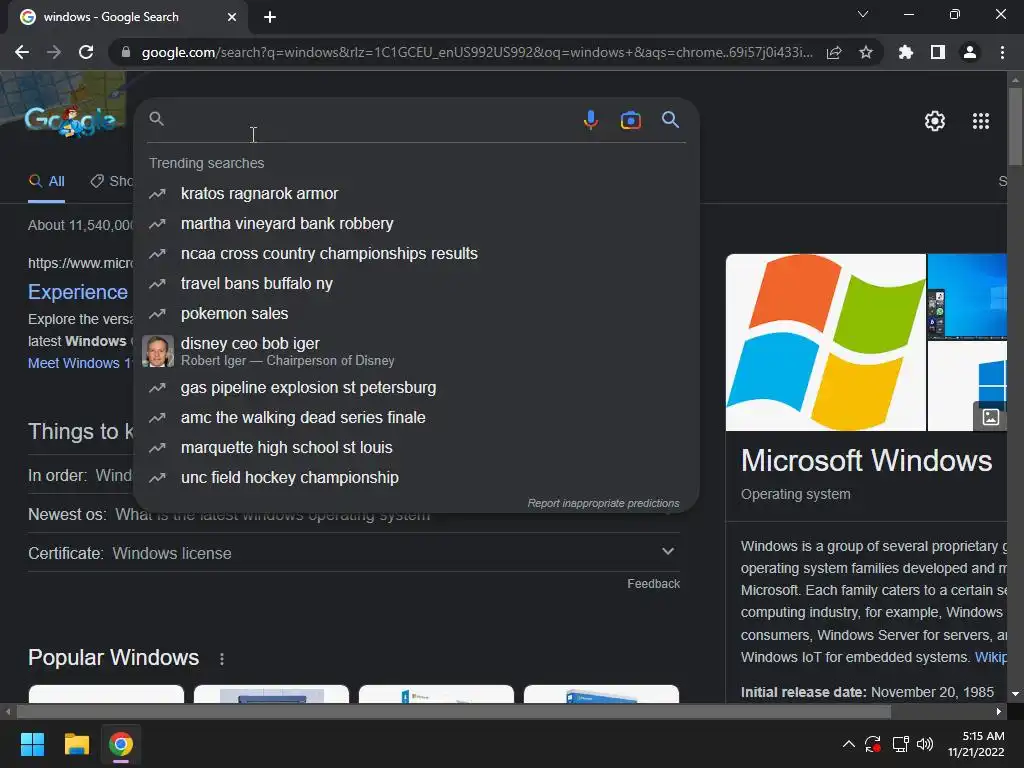Screen dimensions: 1024x768
Task: Open the Chrome profile avatar
Action: point(970,52)
